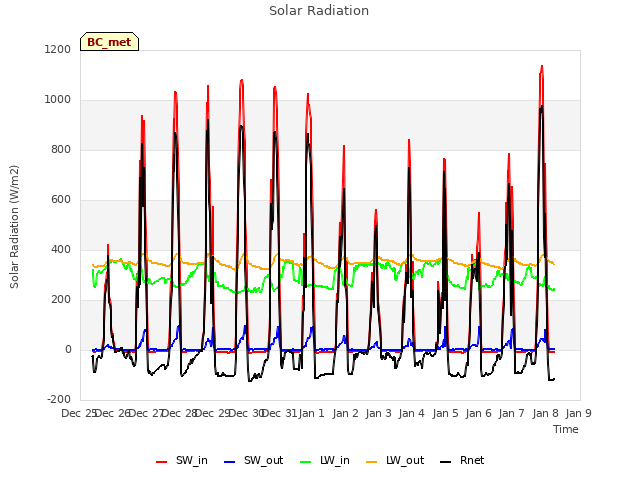Click the Jan 3 x-axis tick label

coord(378,413)
